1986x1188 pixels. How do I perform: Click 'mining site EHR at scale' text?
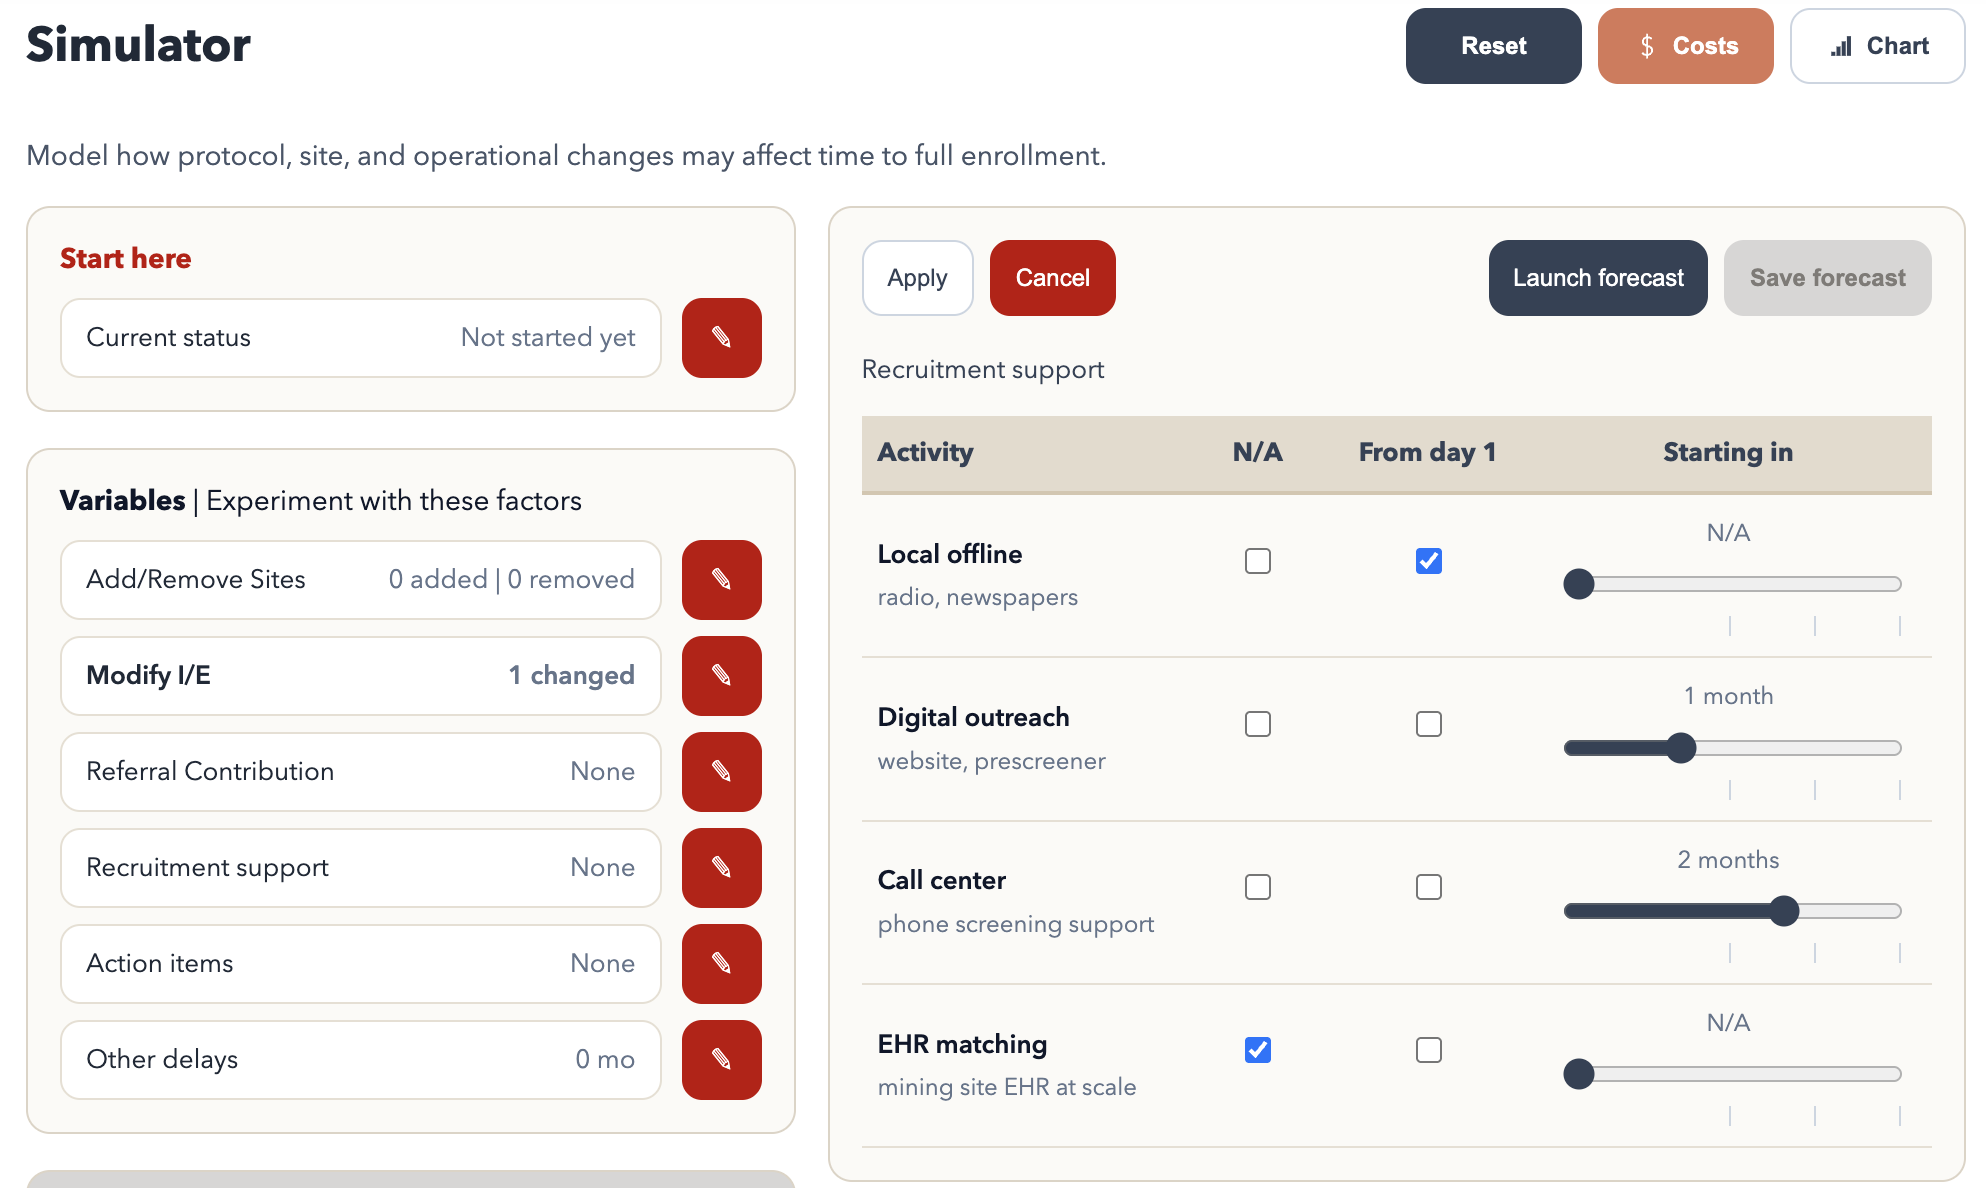click(x=1006, y=1087)
